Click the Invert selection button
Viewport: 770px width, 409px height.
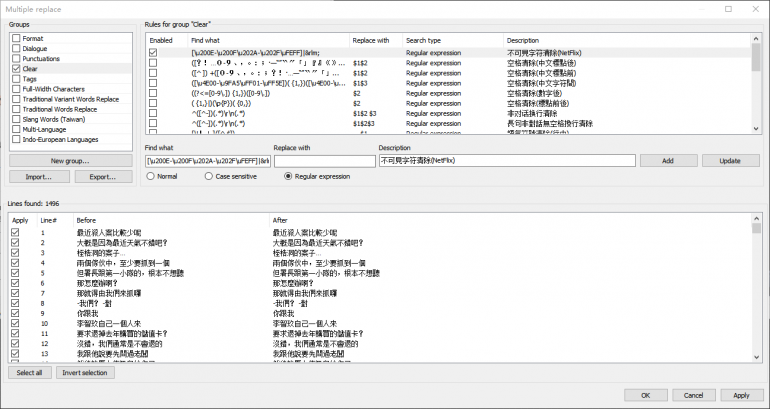[85, 373]
